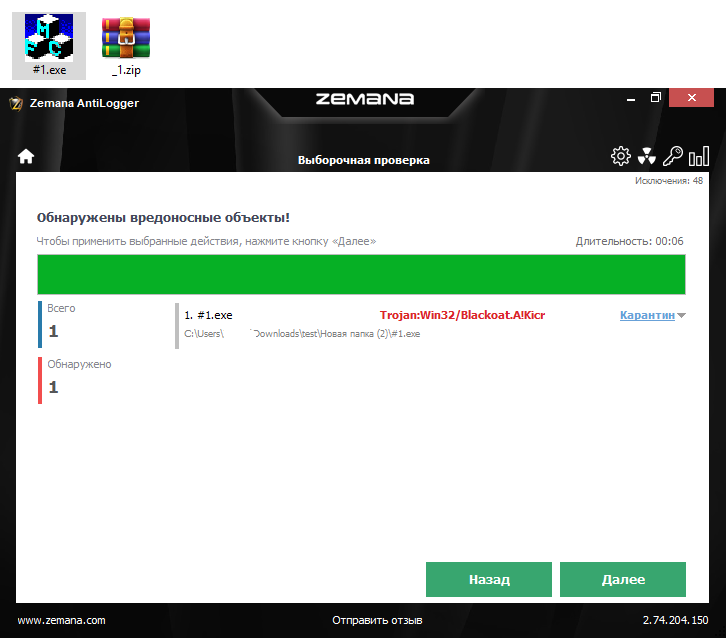The width and height of the screenshot is (726, 638).
Task: Click the Далее button
Action: coord(623,579)
